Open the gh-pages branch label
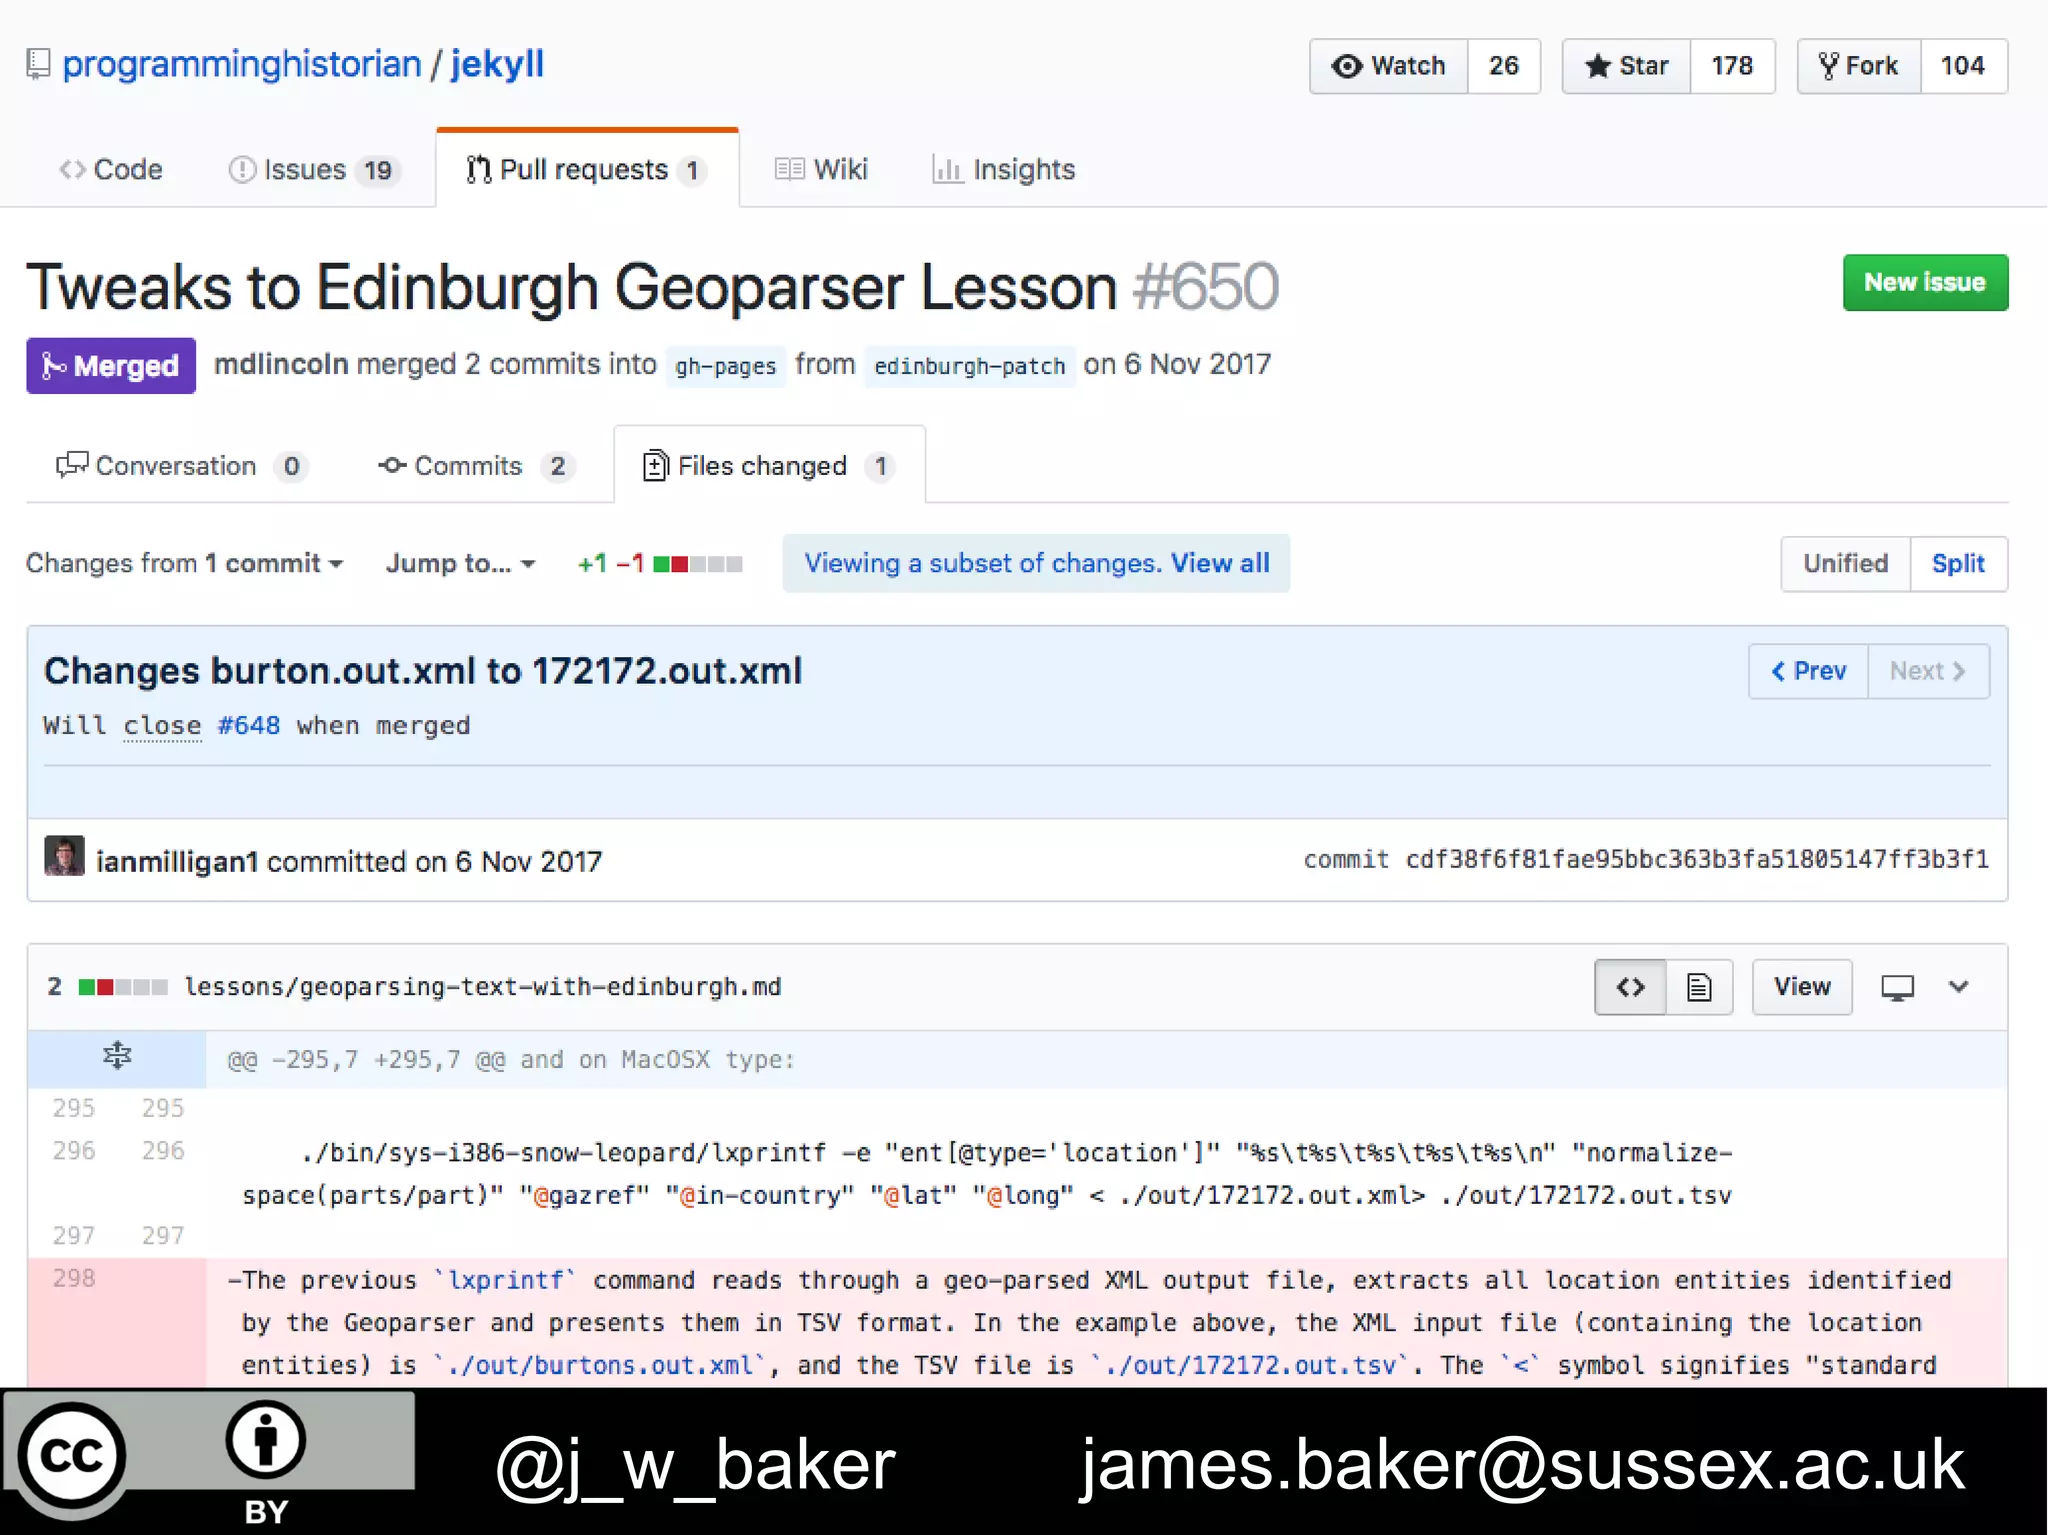Screen dimensions: 2048x1535 tap(725, 366)
